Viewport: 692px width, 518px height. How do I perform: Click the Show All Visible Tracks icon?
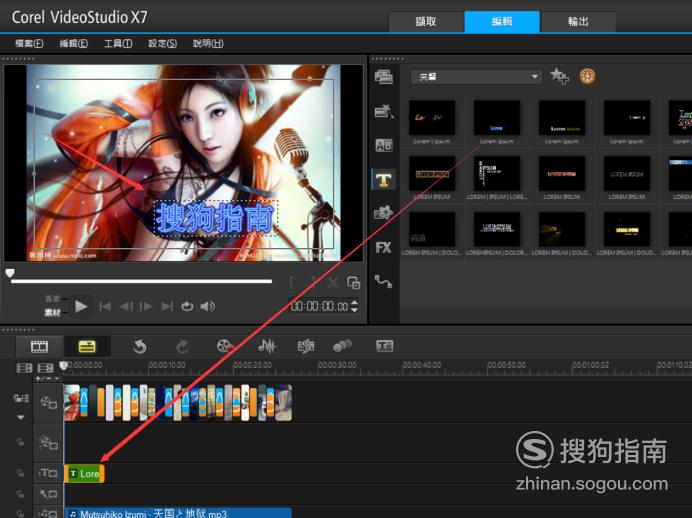pyautogui.click(x=24, y=368)
